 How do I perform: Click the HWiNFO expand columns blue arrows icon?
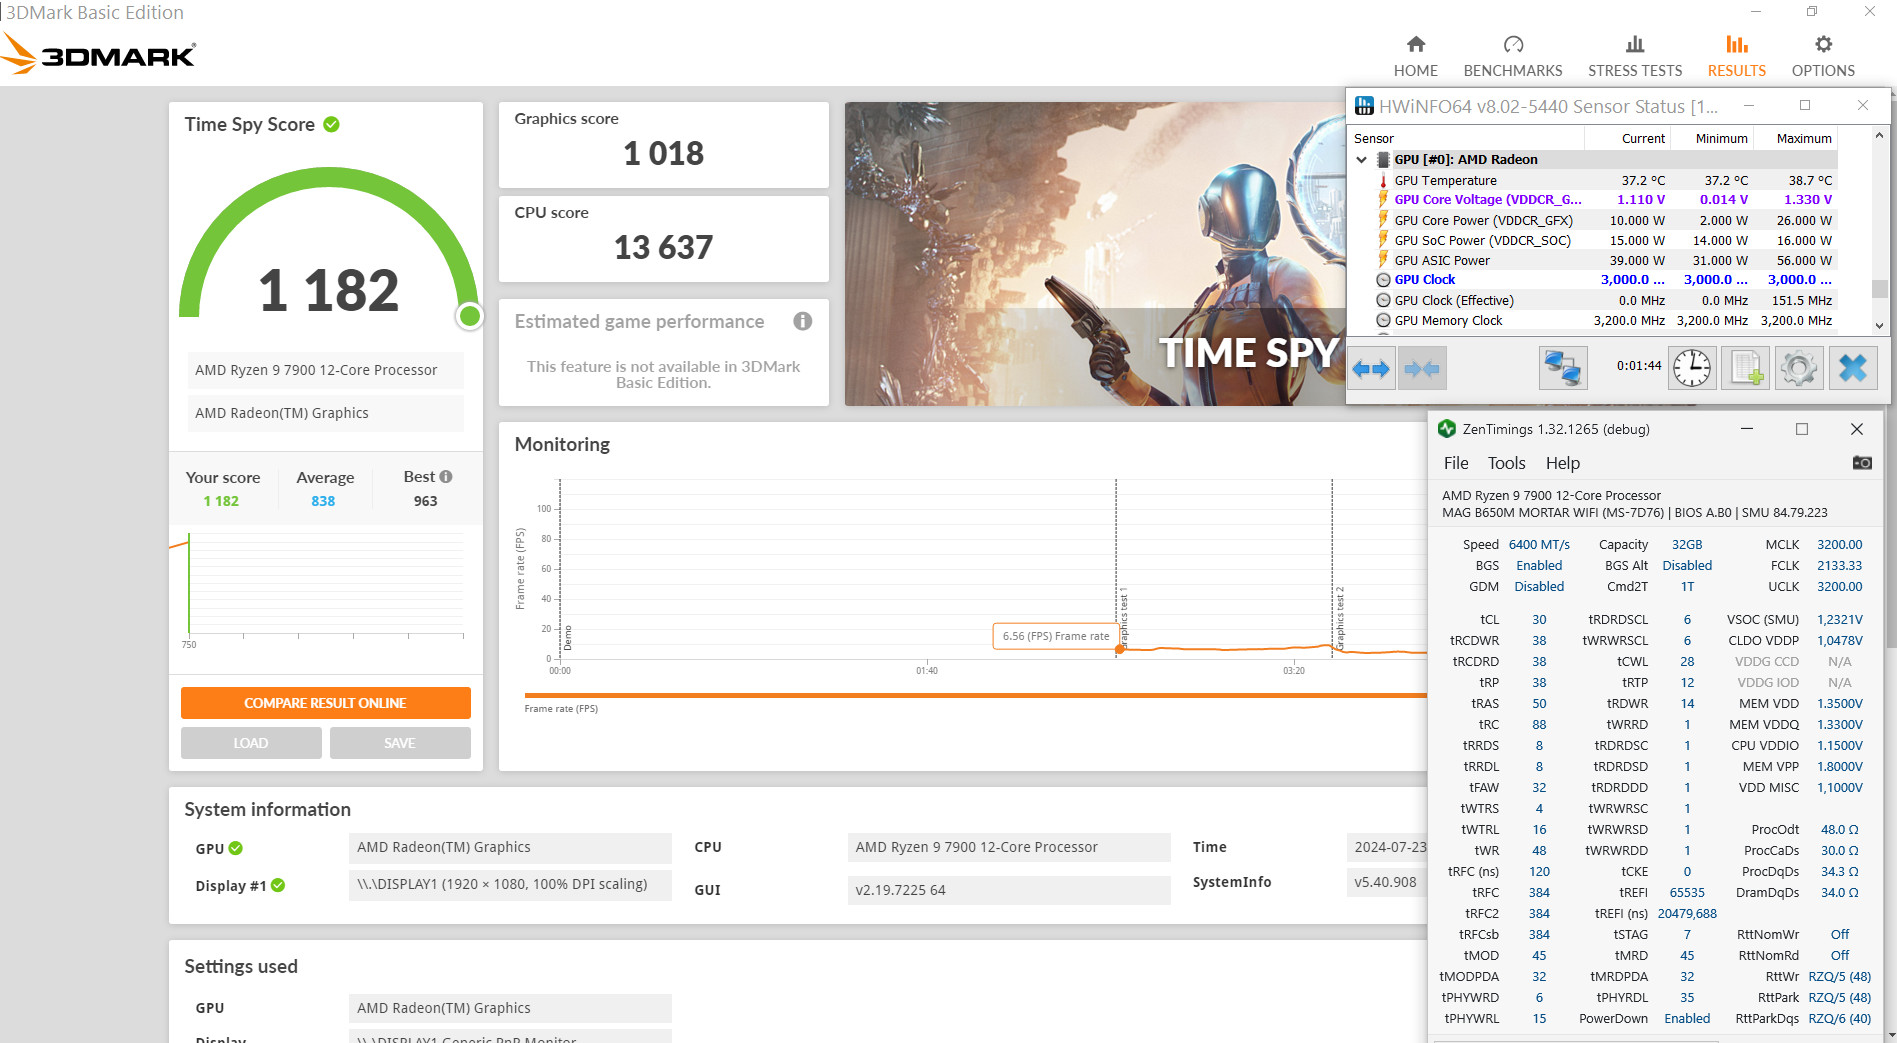coord(1371,369)
